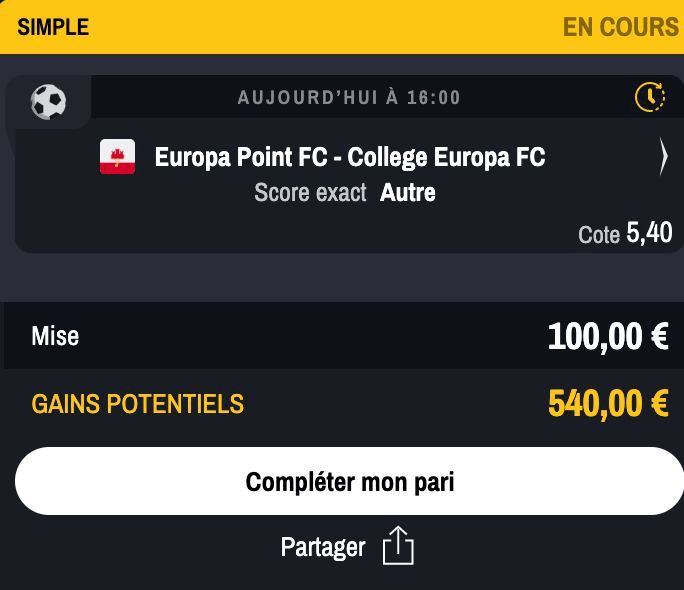Click the soccer ball sport icon
Viewport: 684px width, 590px height.
click(48, 102)
